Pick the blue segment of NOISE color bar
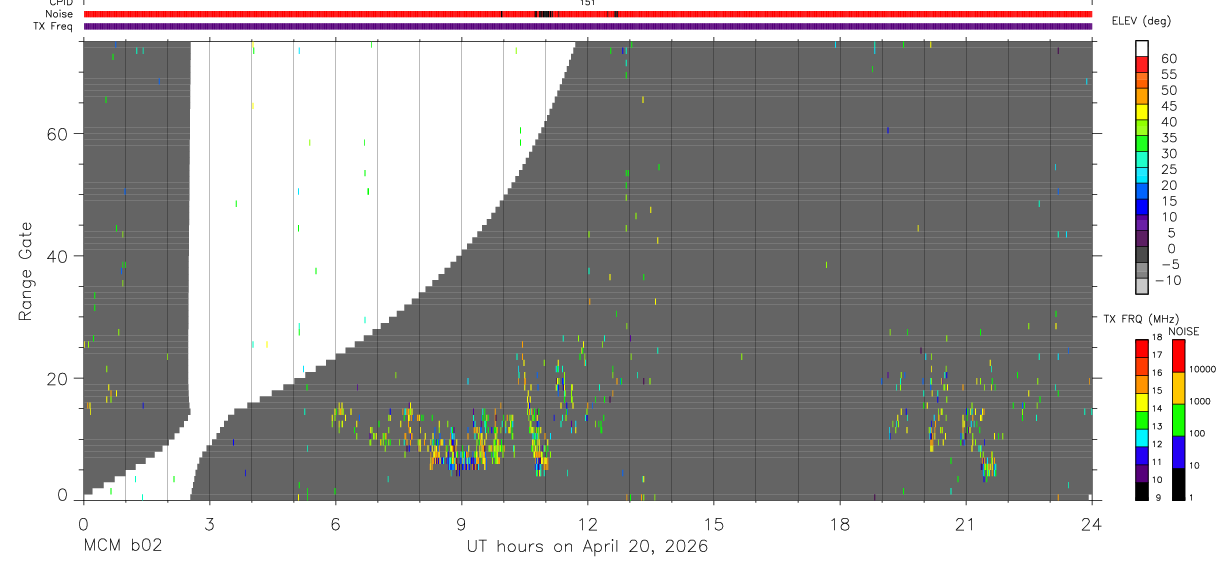Image resolution: width=1228 pixels, height=567 pixels. click(1178, 452)
